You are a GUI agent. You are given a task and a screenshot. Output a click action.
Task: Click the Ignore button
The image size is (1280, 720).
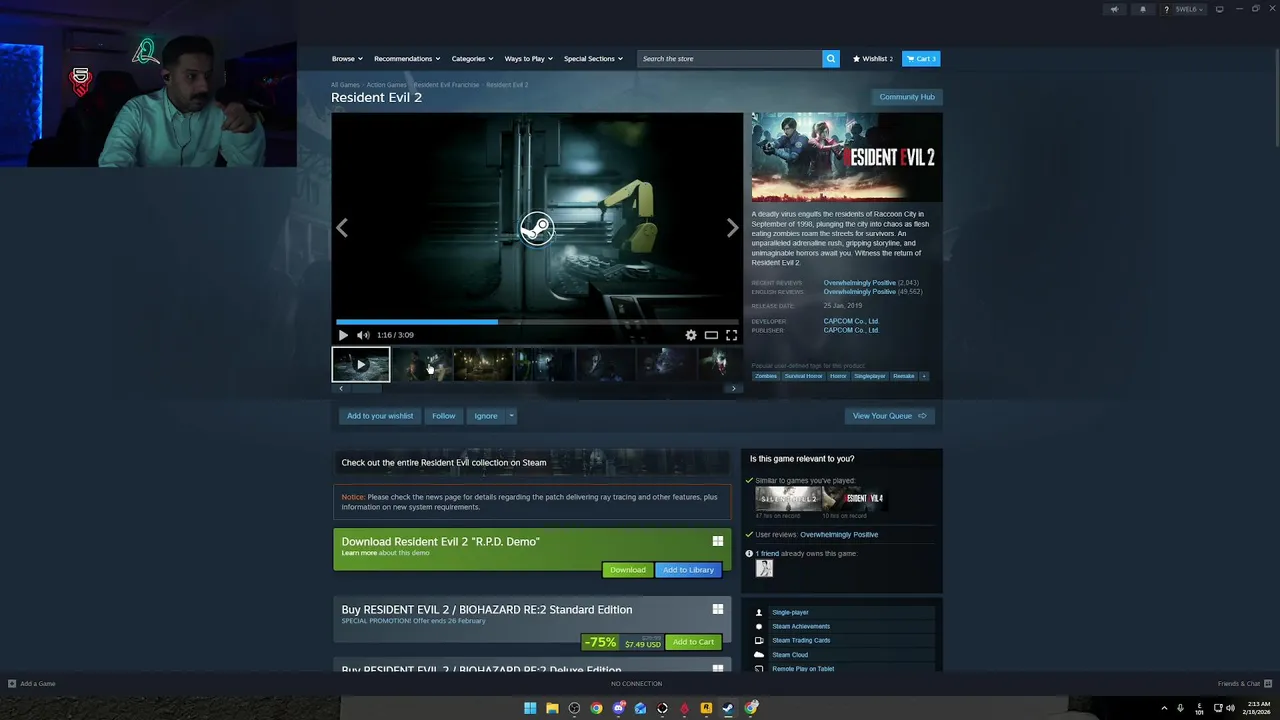click(x=486, y=416)
